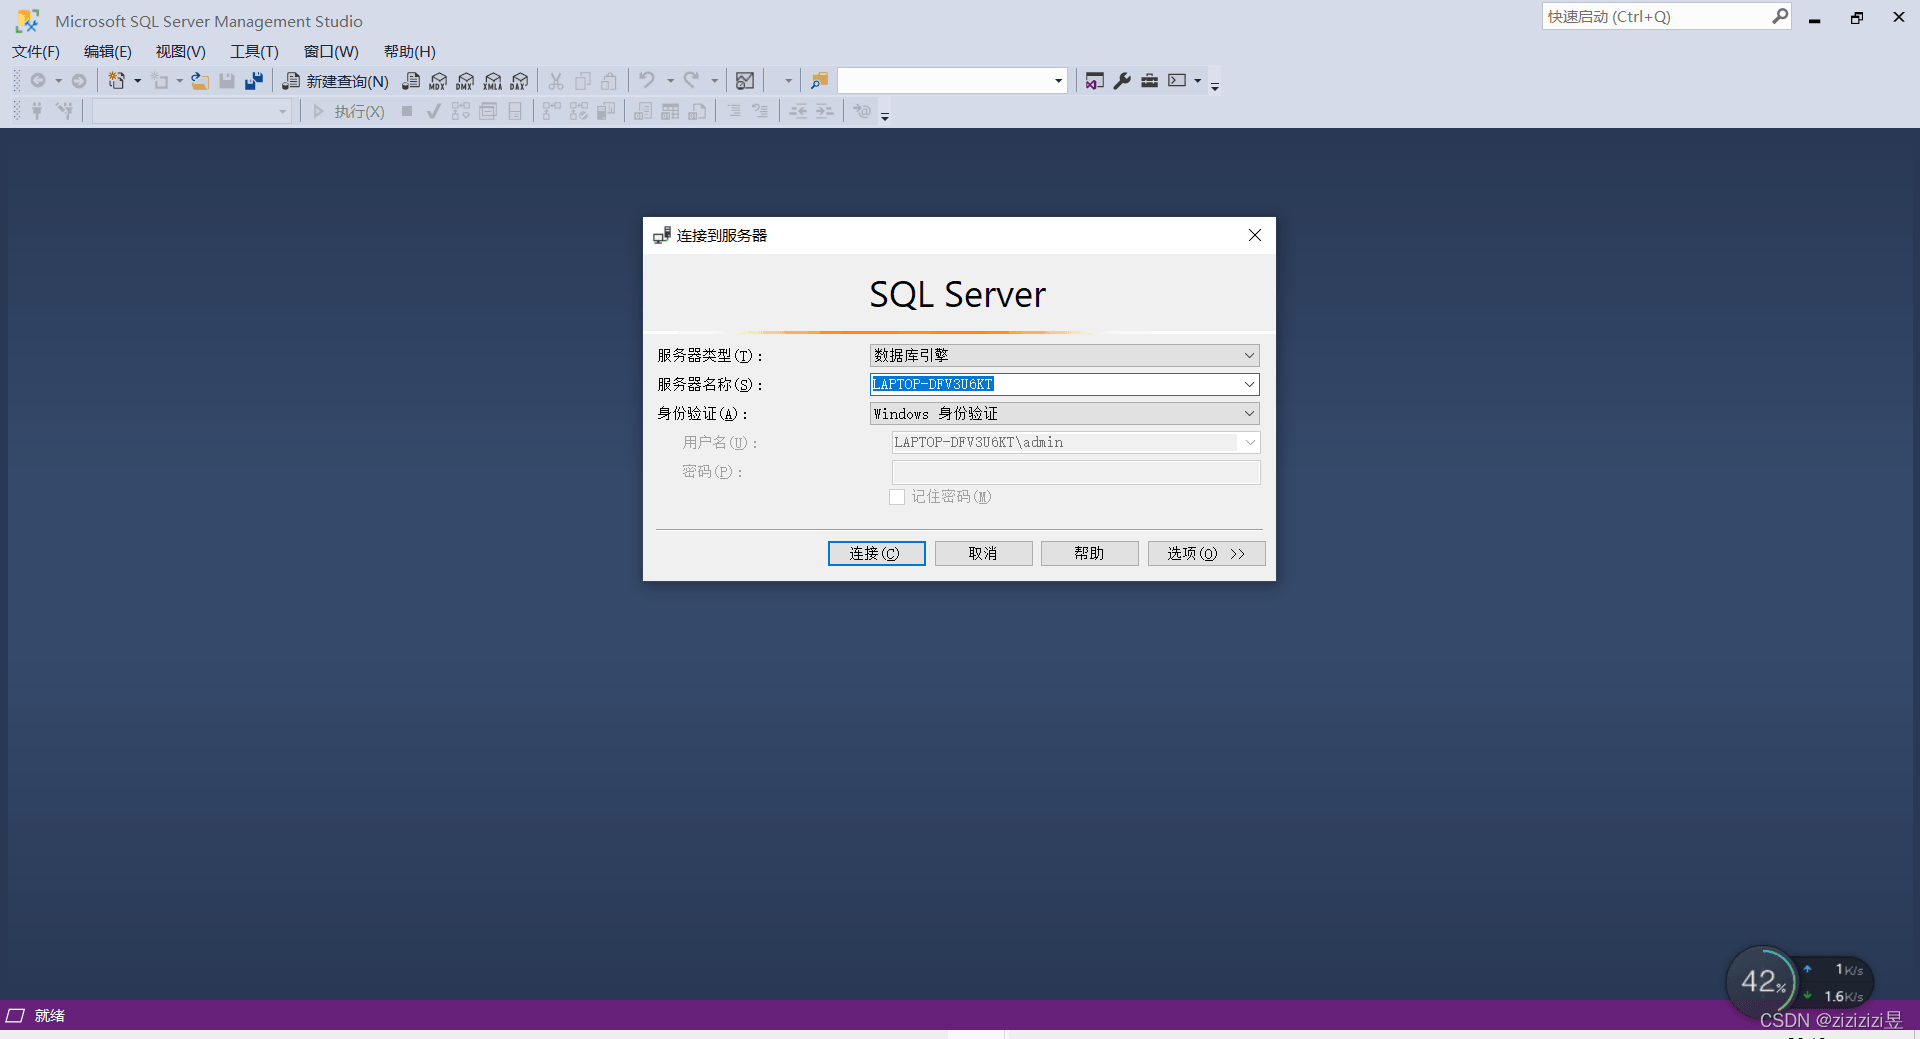1920x1039 pixels.
Task: Click the status bar ready icon
Action: [15, 1016]
